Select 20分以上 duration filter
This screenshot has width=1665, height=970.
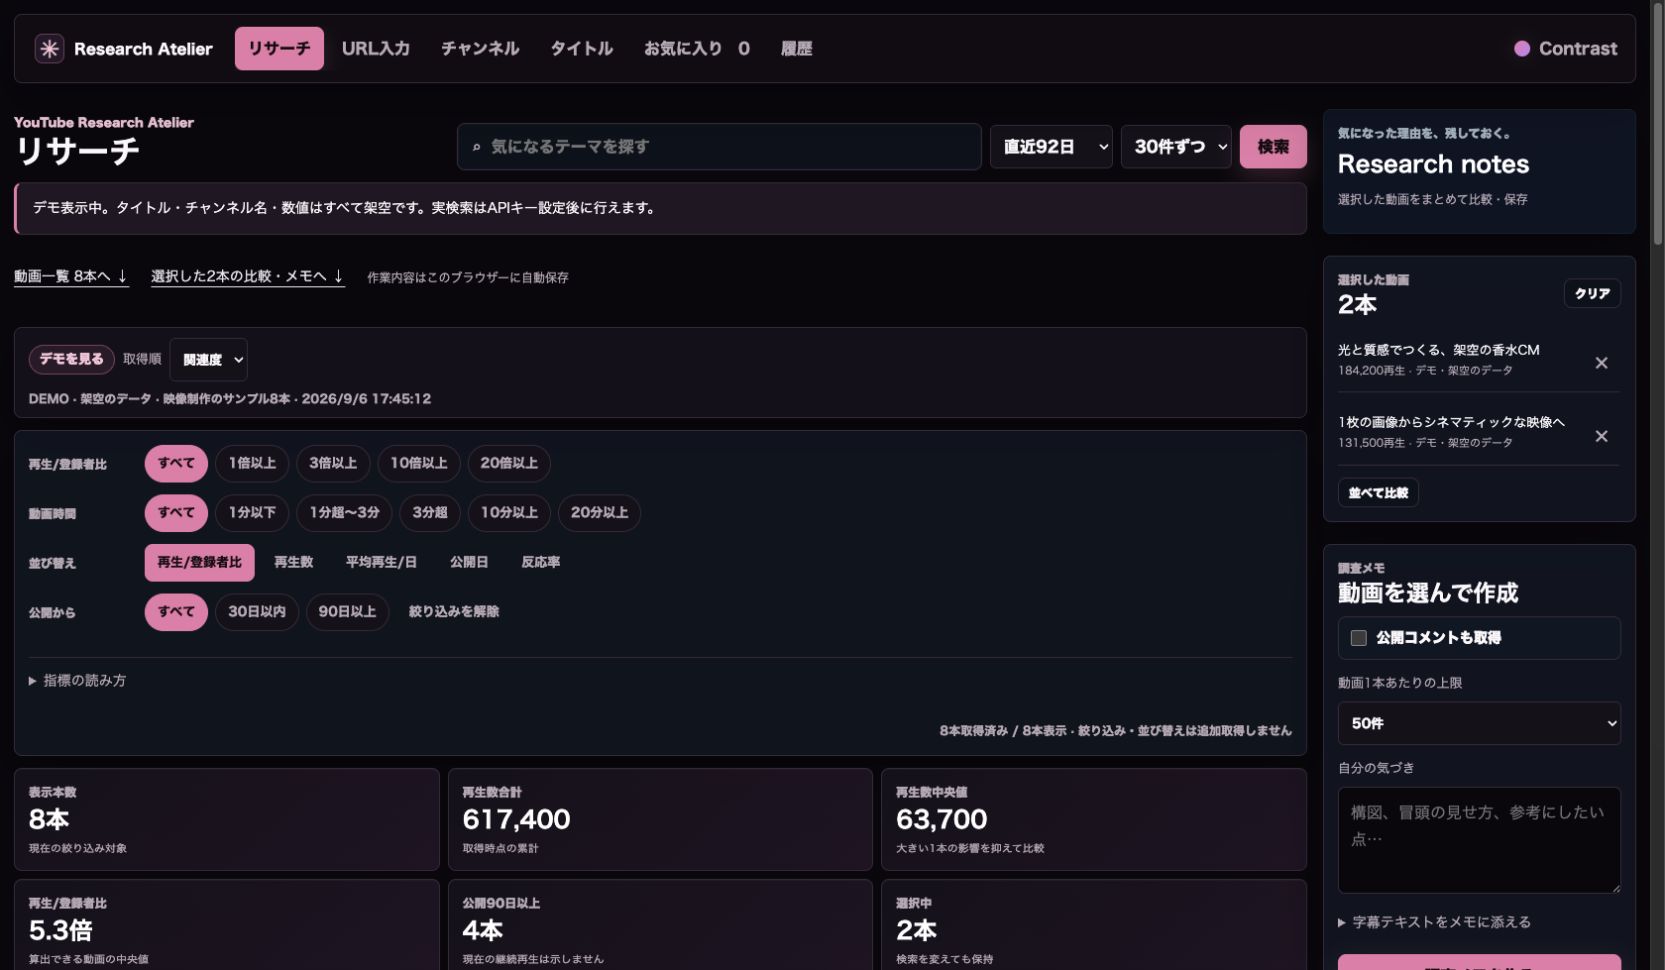click(599, 513)
